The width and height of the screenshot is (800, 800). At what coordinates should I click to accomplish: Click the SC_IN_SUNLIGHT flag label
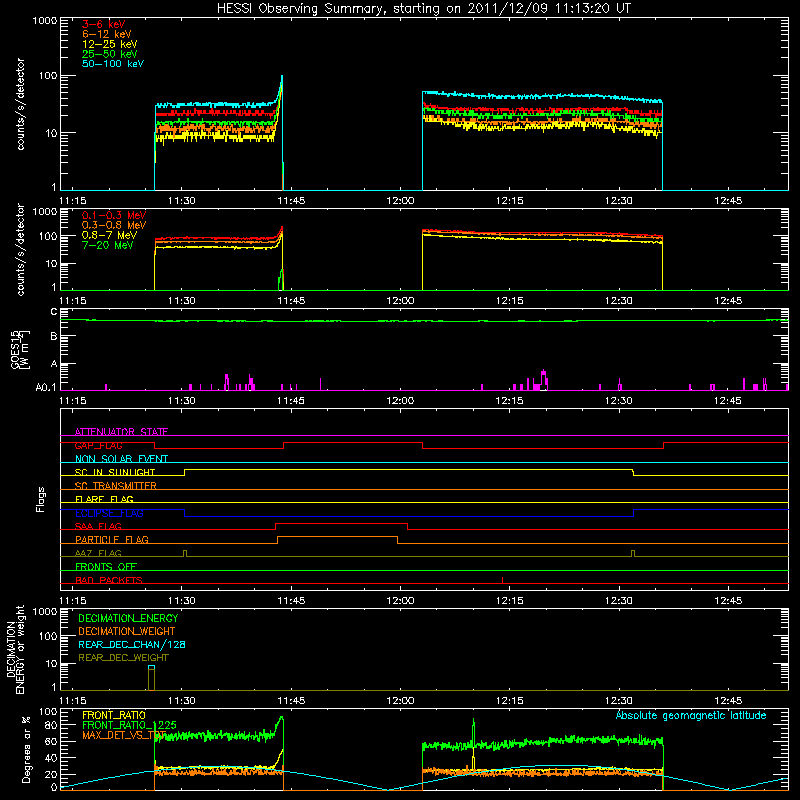(x=115, y=472)
